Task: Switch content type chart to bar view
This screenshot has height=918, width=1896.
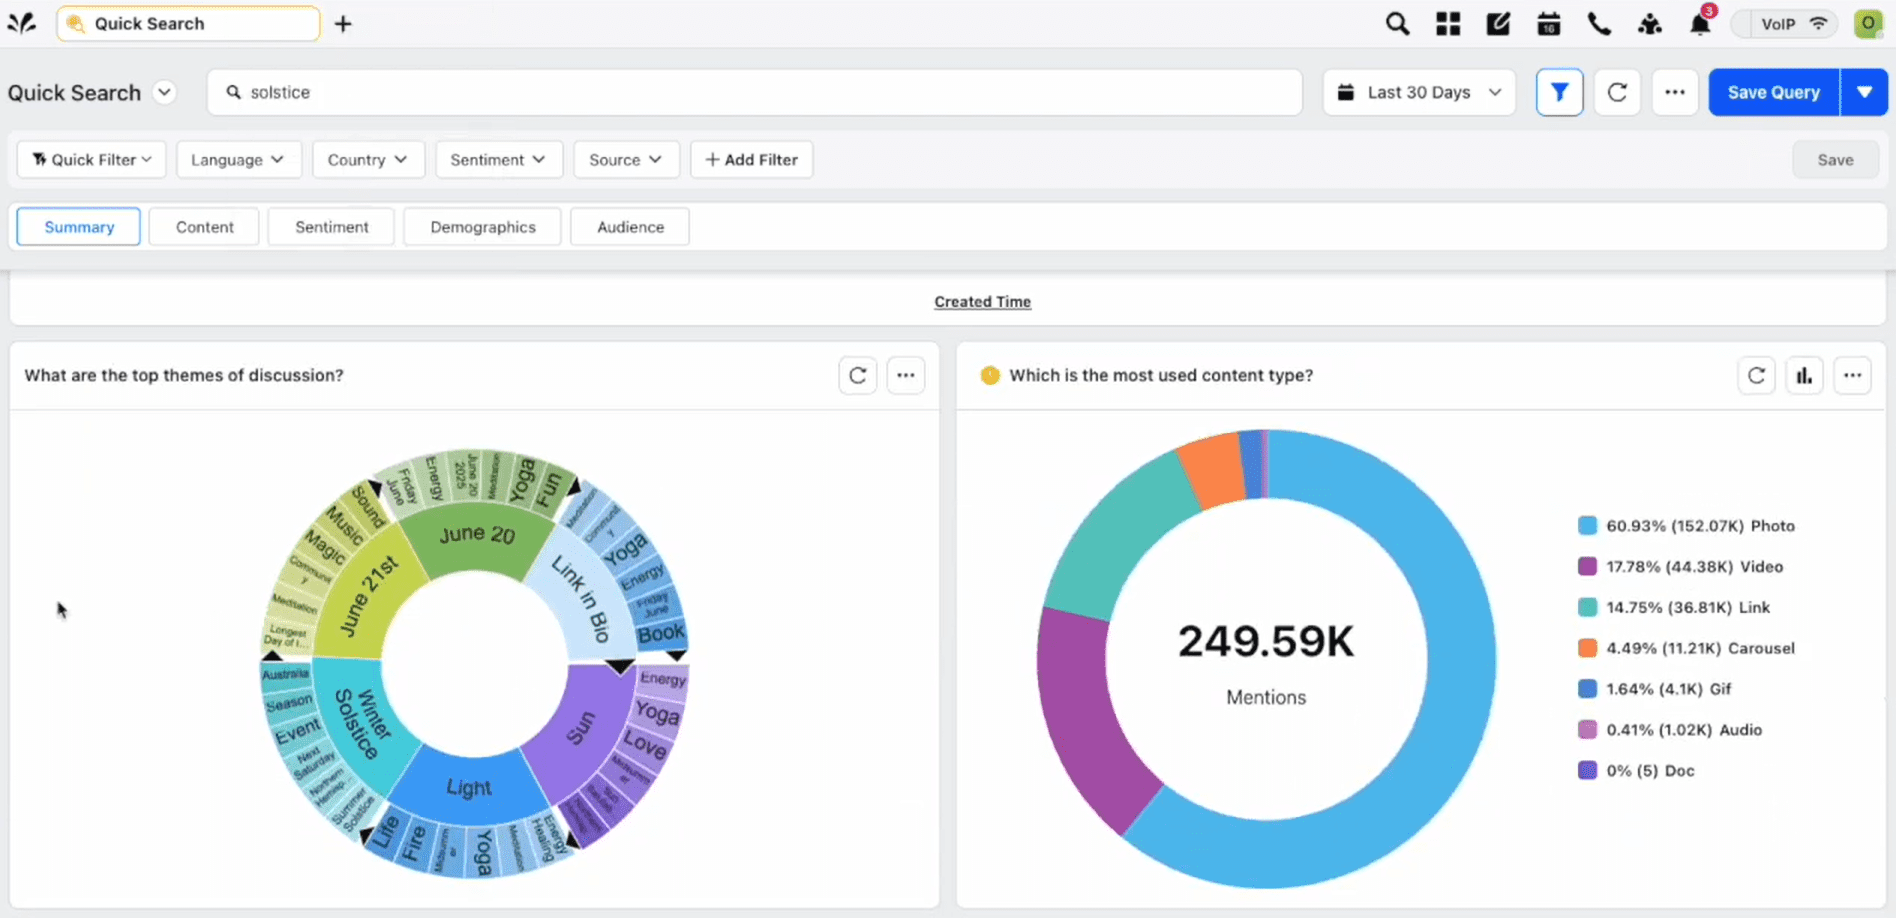Action: pyautogui.click(x=1804, y=375)
